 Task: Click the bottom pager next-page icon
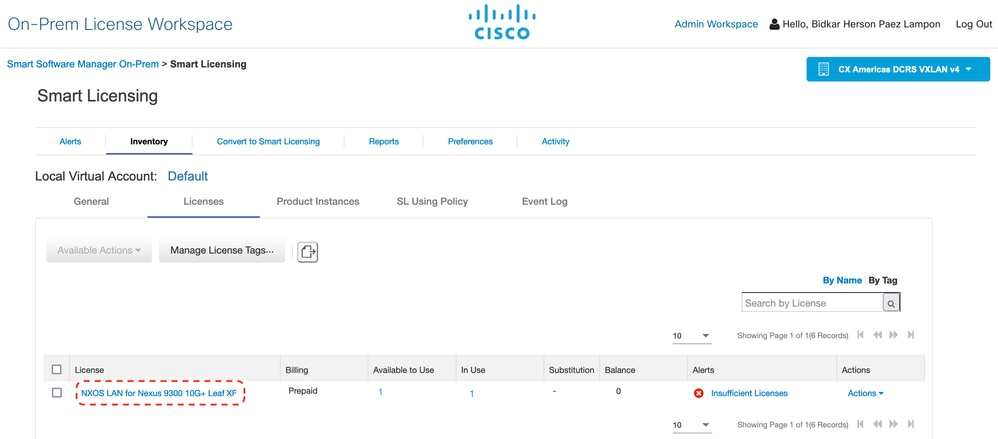pyautogui.click(x=894, y=424)
